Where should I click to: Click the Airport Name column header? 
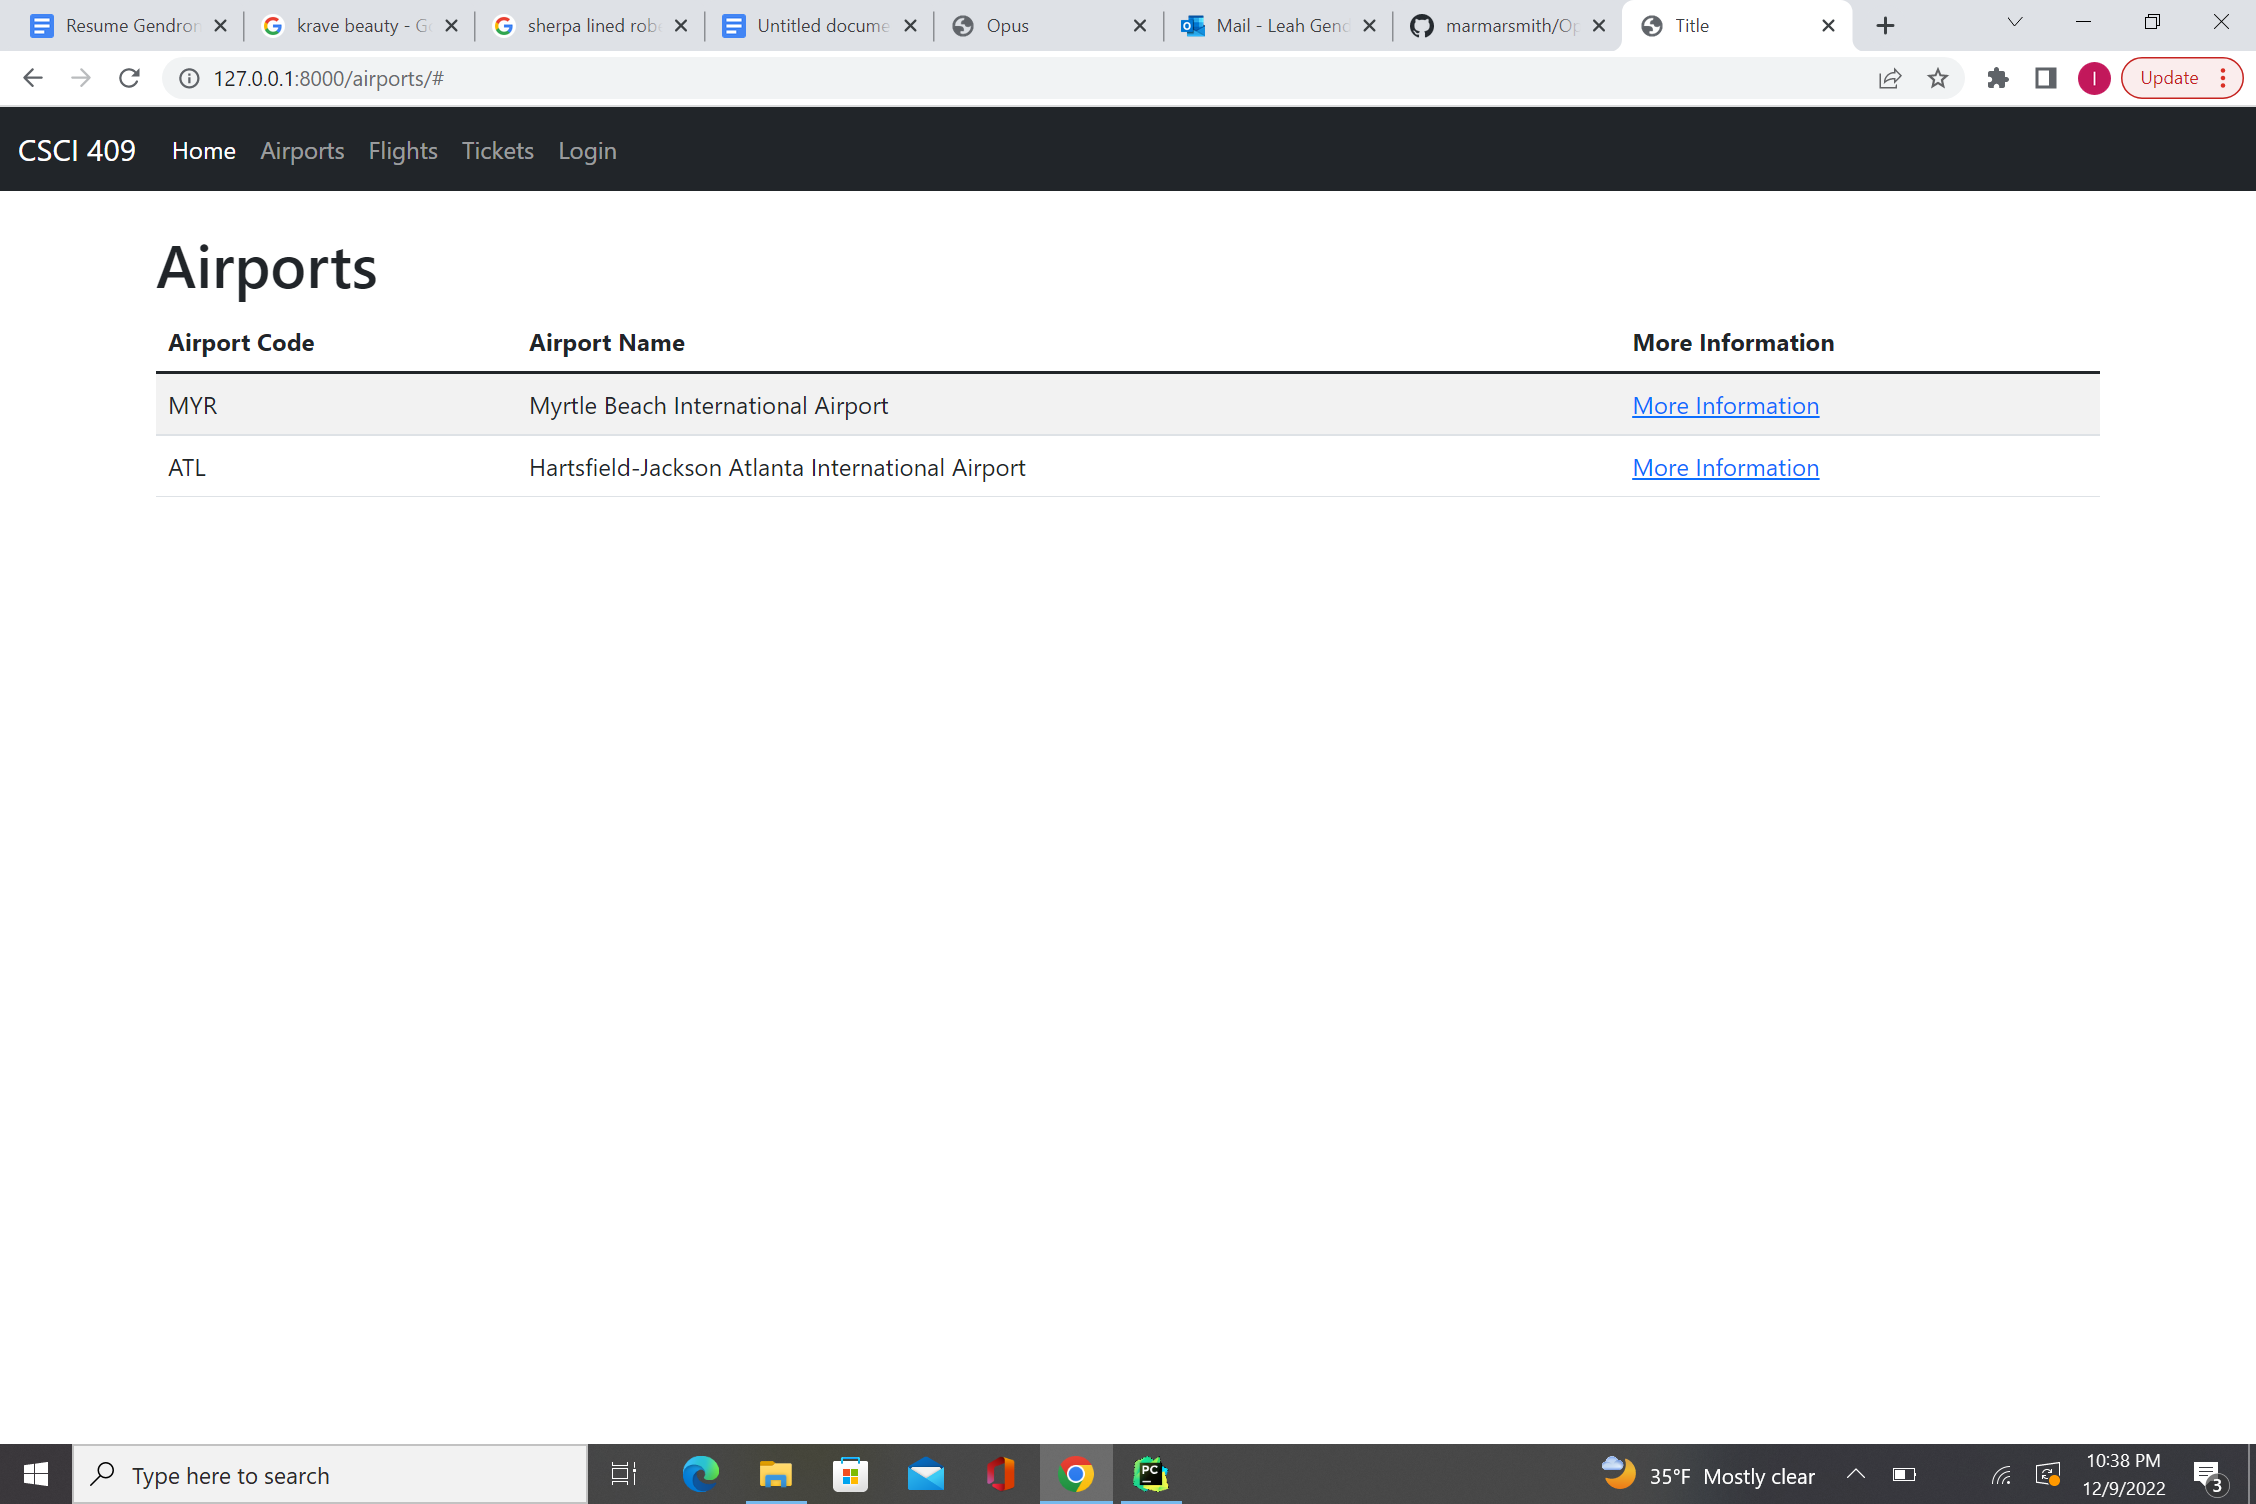coord(607,342)
